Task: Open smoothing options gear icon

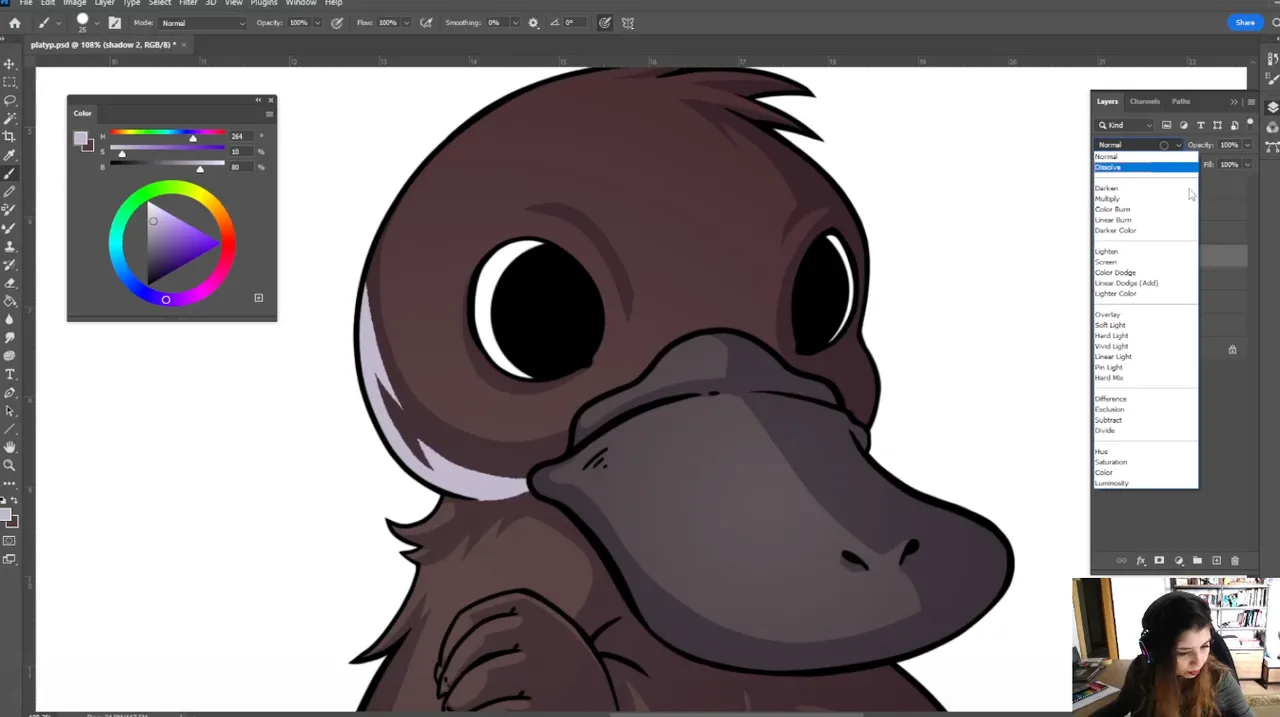Action: click(x=533, y=22)
